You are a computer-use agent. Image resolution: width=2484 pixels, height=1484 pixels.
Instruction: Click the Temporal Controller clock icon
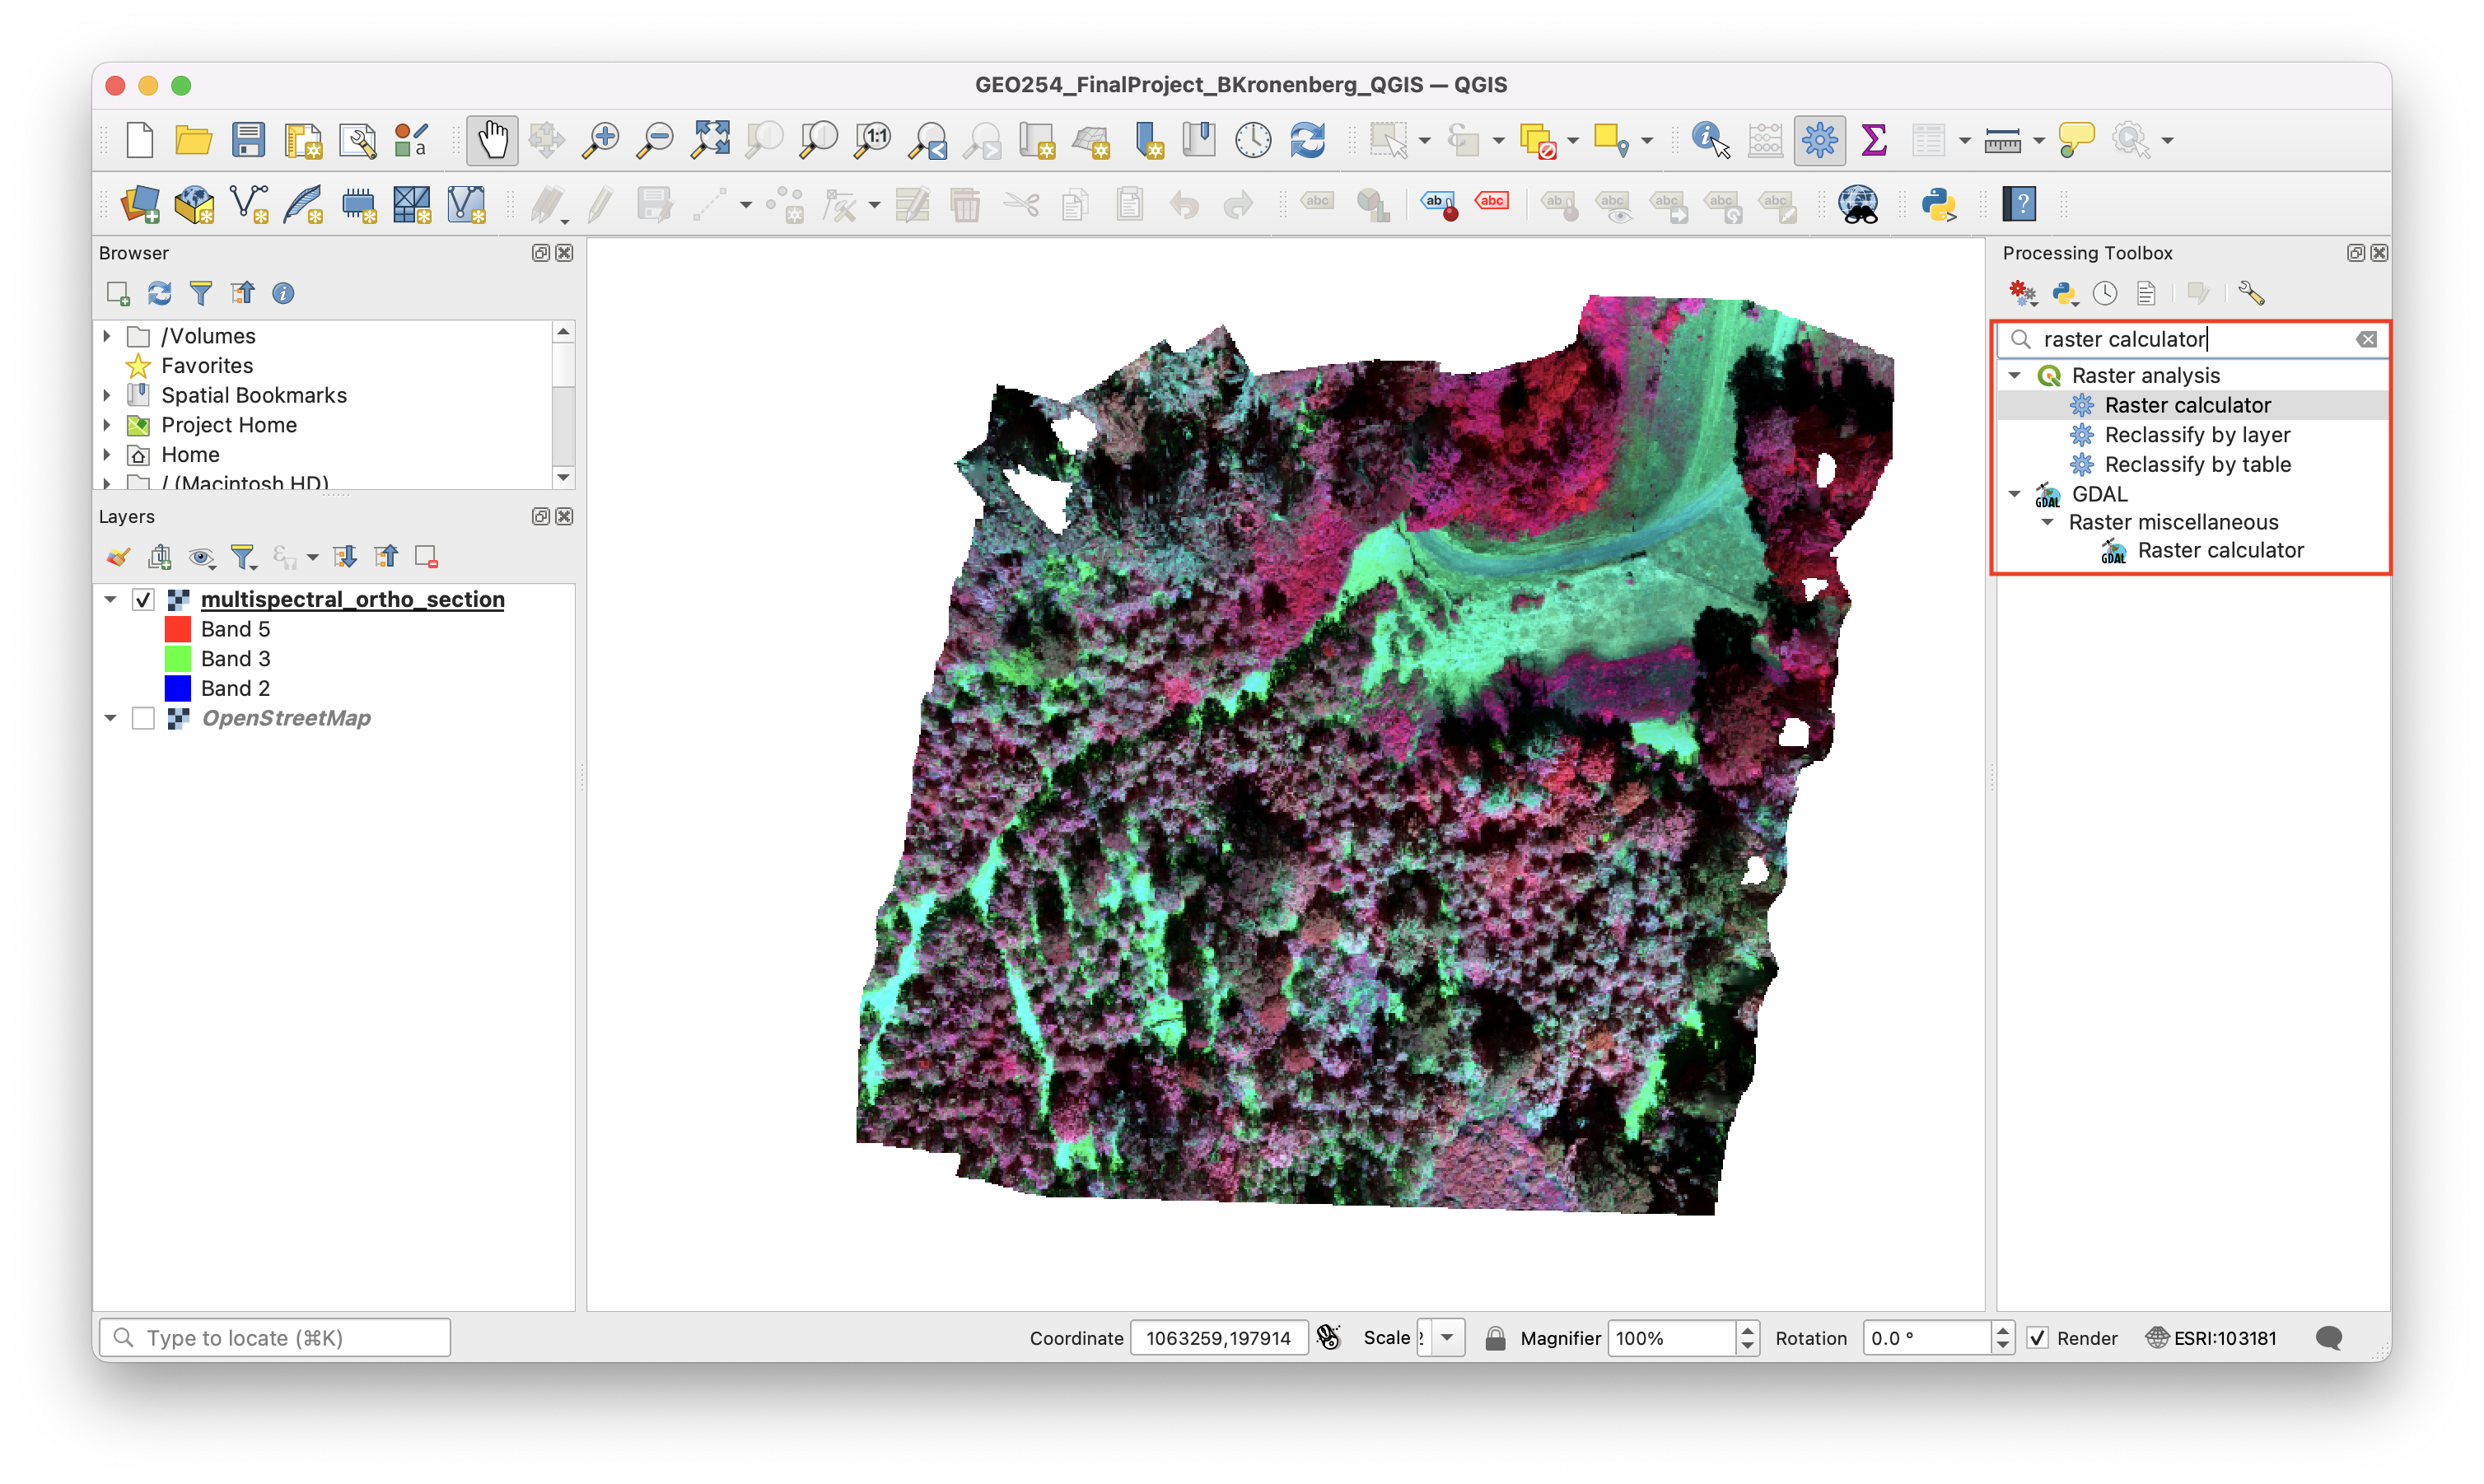(1252, 140)
